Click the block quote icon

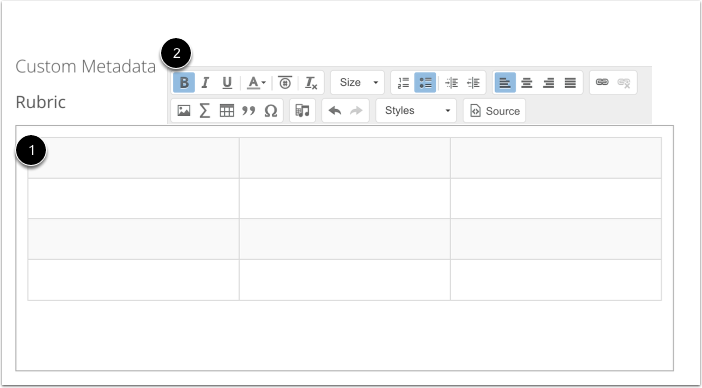[248, 111]
